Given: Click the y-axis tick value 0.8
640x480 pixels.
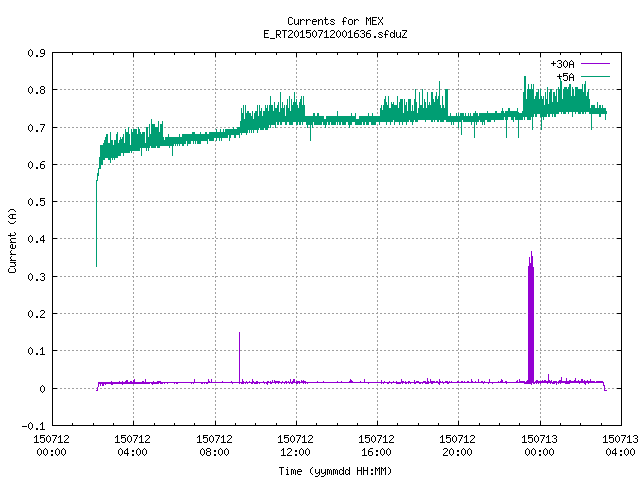Looking at the screenshot, I should (x=36, y=90).
